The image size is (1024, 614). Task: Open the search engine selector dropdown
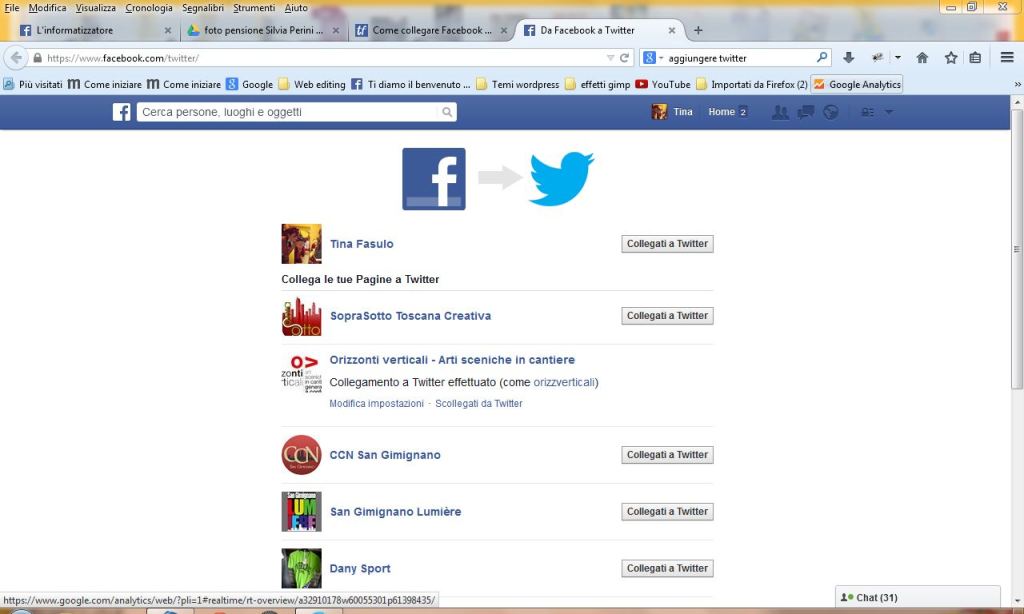652,57
